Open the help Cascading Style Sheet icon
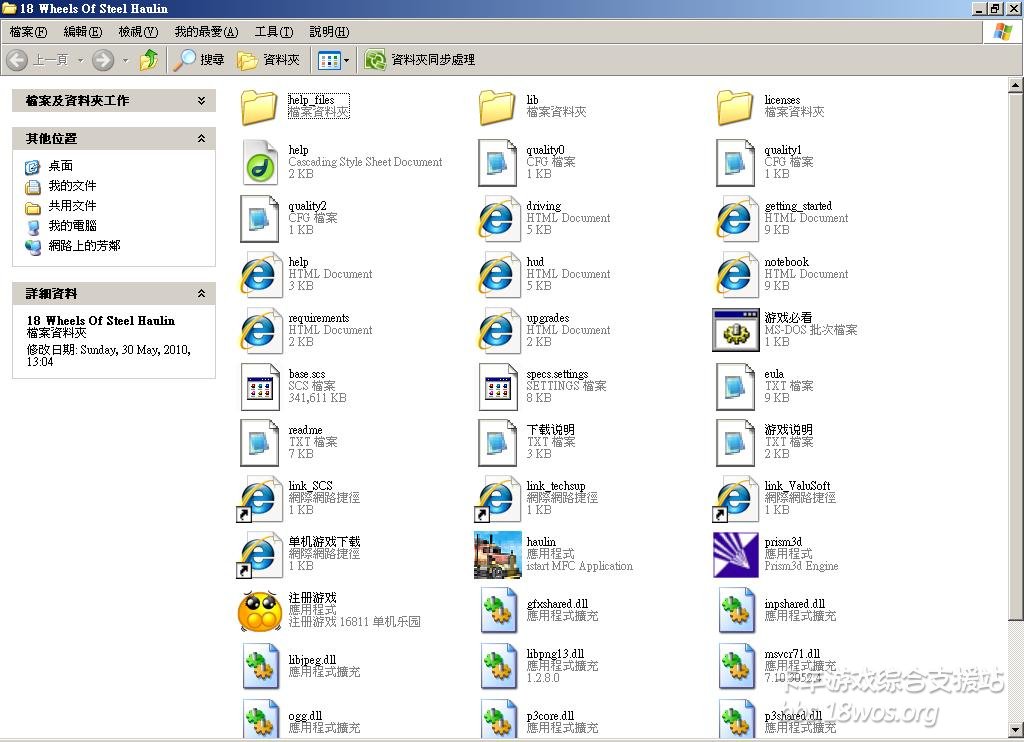This screenshot has width=1024, height=742. pos(259,162)
